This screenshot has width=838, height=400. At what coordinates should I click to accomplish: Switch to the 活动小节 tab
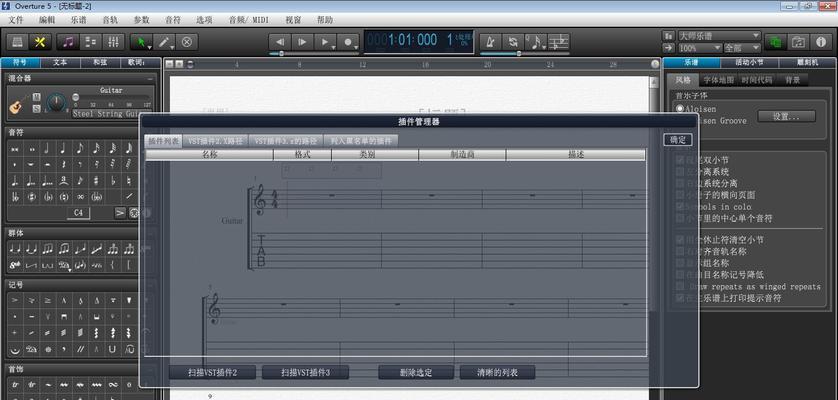click(749, 63)
